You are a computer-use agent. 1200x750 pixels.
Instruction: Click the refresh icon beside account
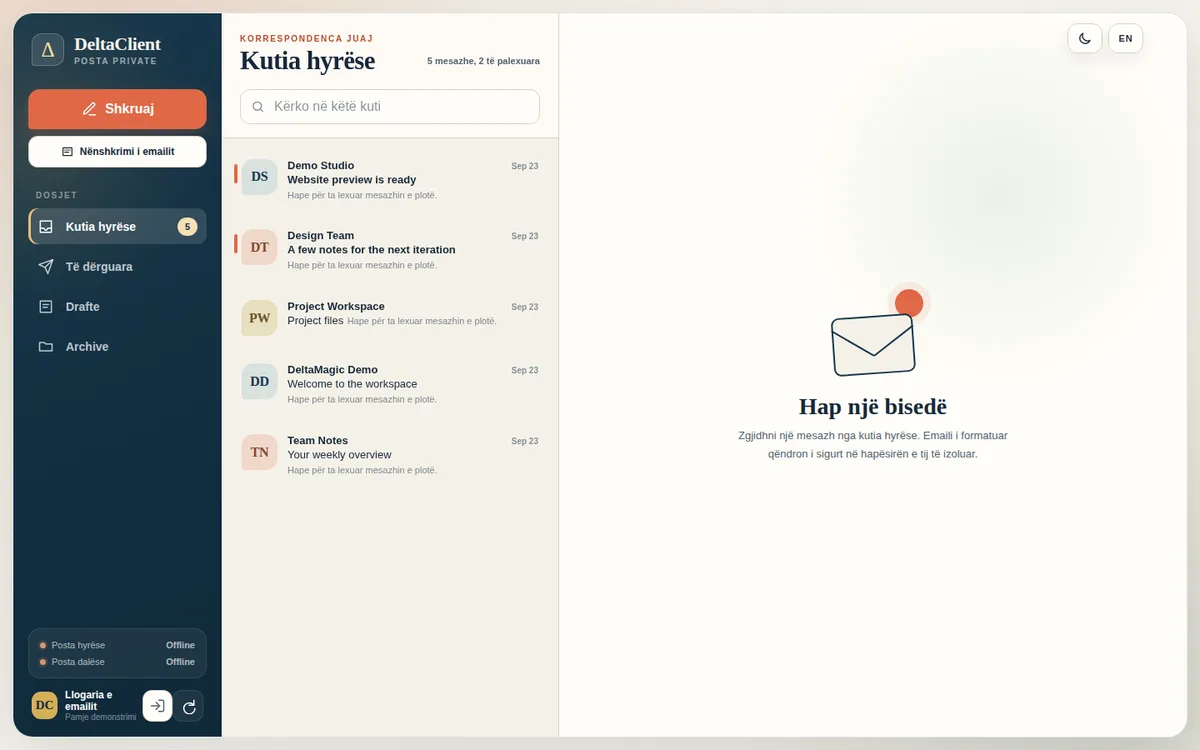[189, 706]
